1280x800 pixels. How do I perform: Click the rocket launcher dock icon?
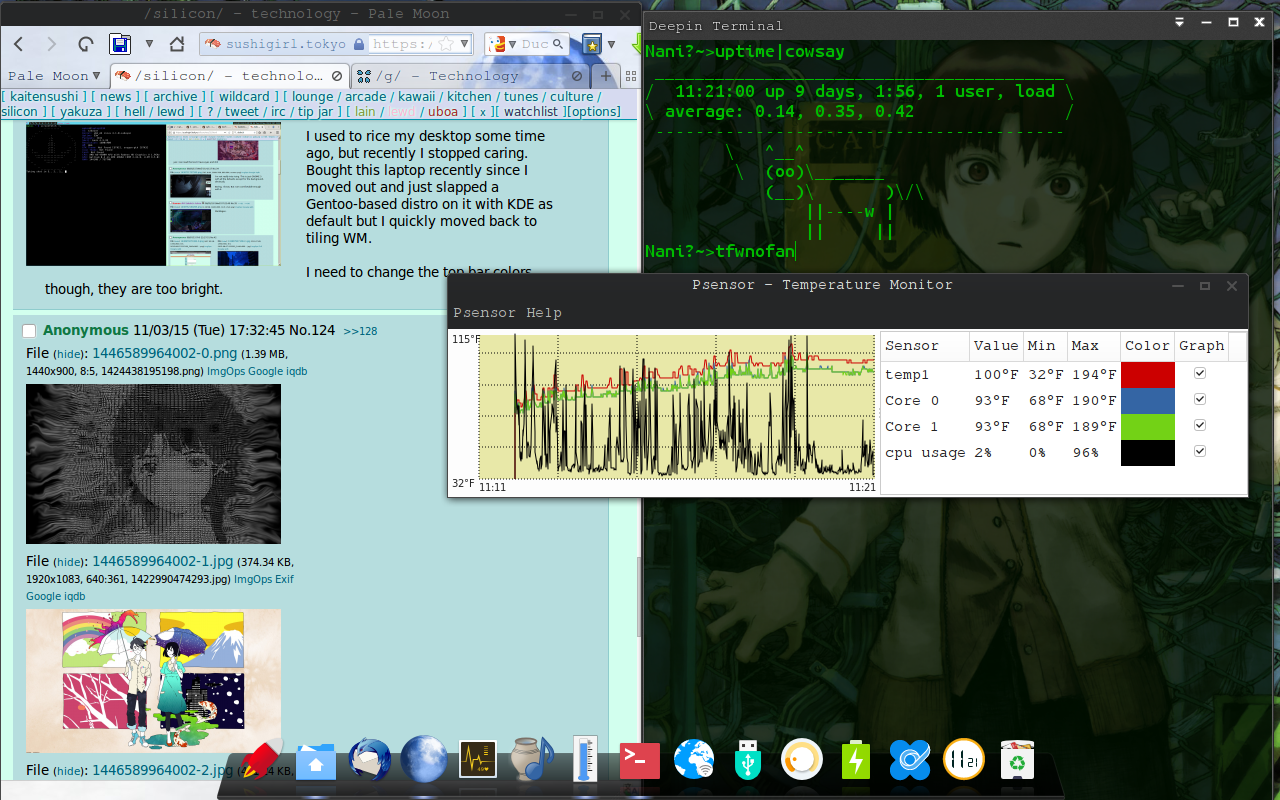pos(262,761)
